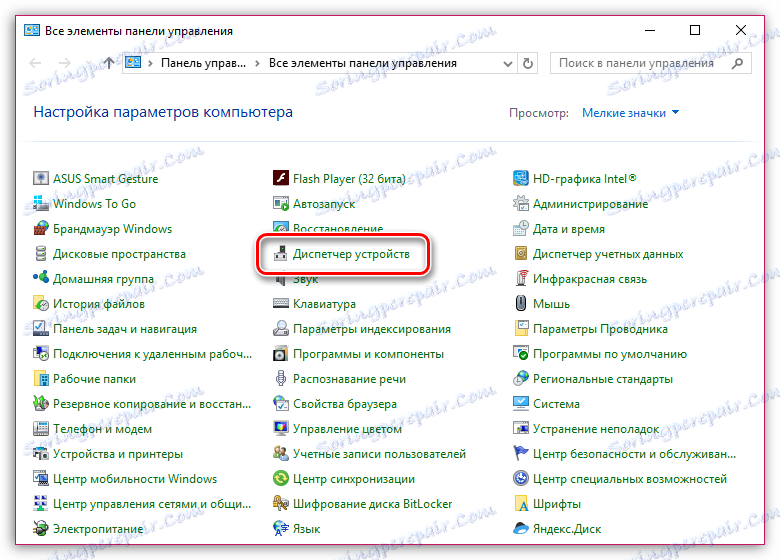Viewport: 780px width, 560px height.
Task: Click the История файлов icon
Action: (x=40, y=304)
